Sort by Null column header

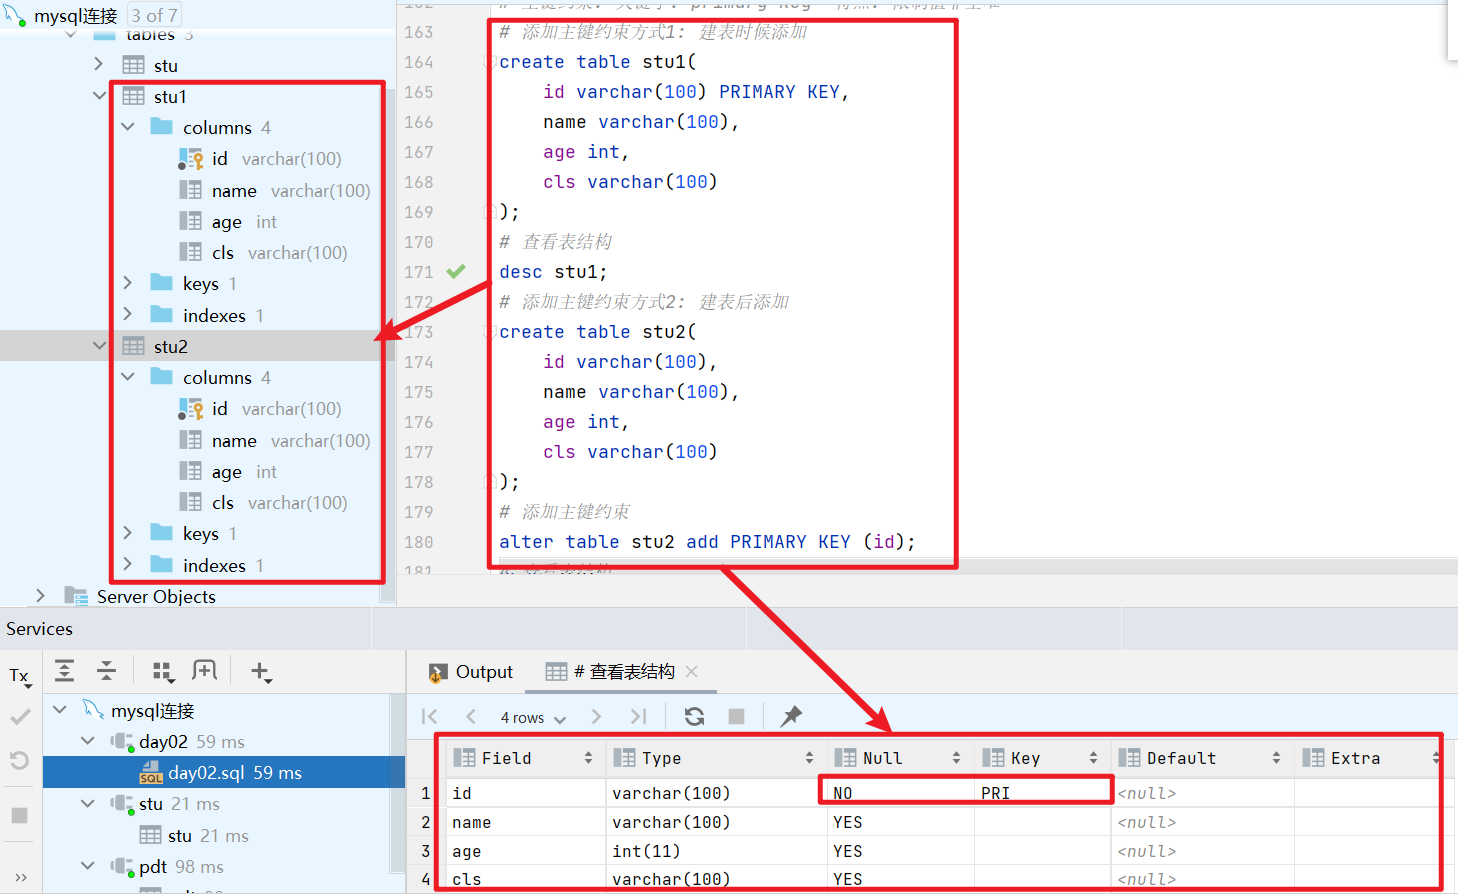point(900,758)
